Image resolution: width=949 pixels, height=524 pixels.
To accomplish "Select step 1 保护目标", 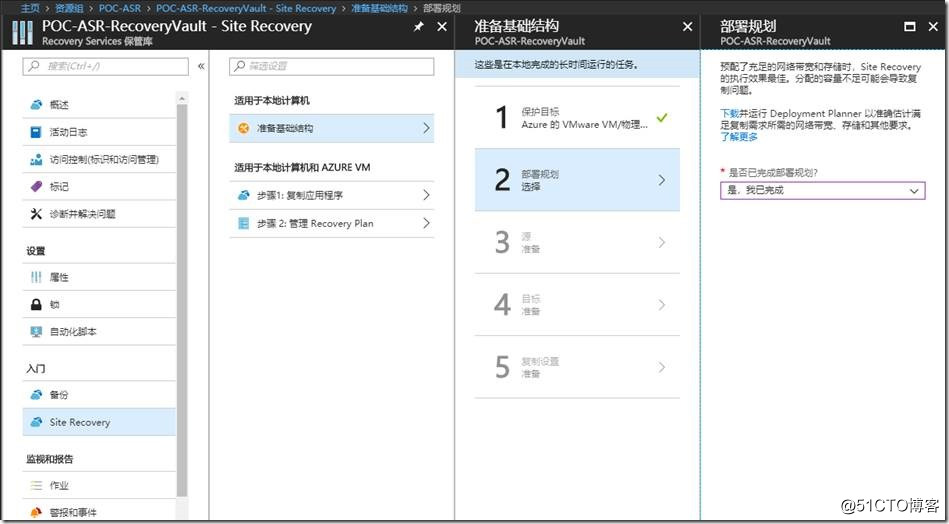I will pyautogui.click(x=577, y=117).
